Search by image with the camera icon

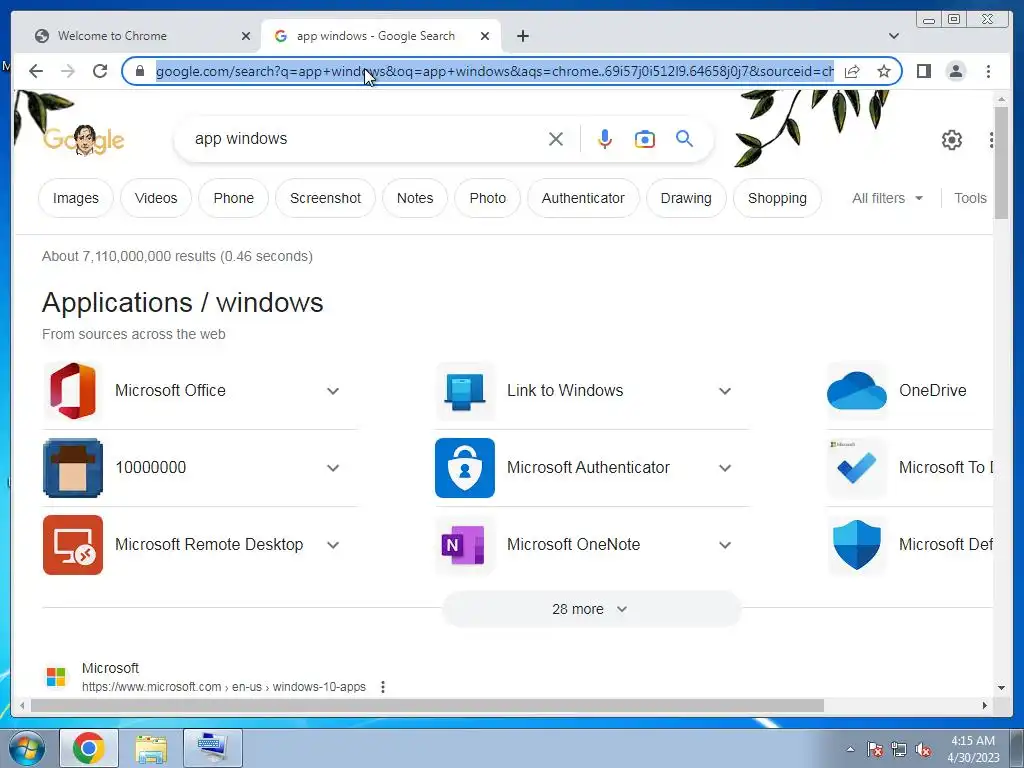tap(645, 139)
